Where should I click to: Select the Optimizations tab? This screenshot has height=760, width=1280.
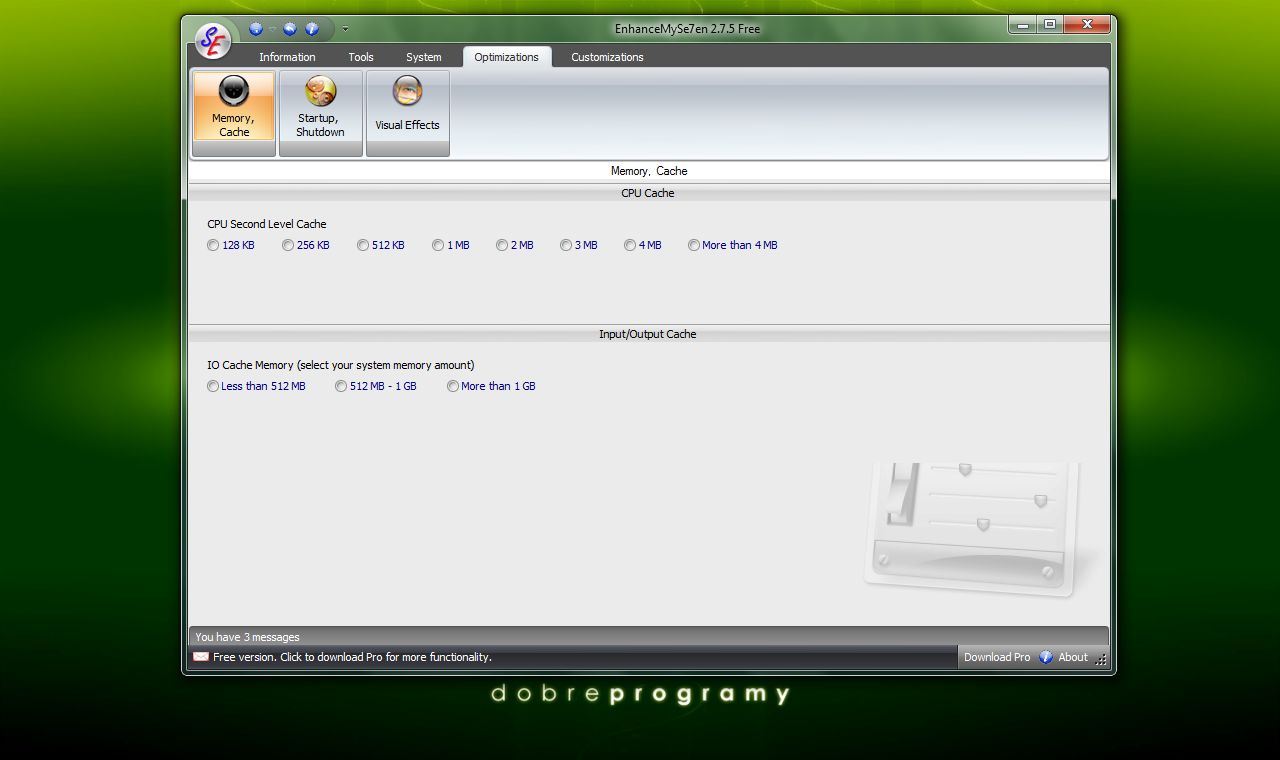tap(506, 57)
